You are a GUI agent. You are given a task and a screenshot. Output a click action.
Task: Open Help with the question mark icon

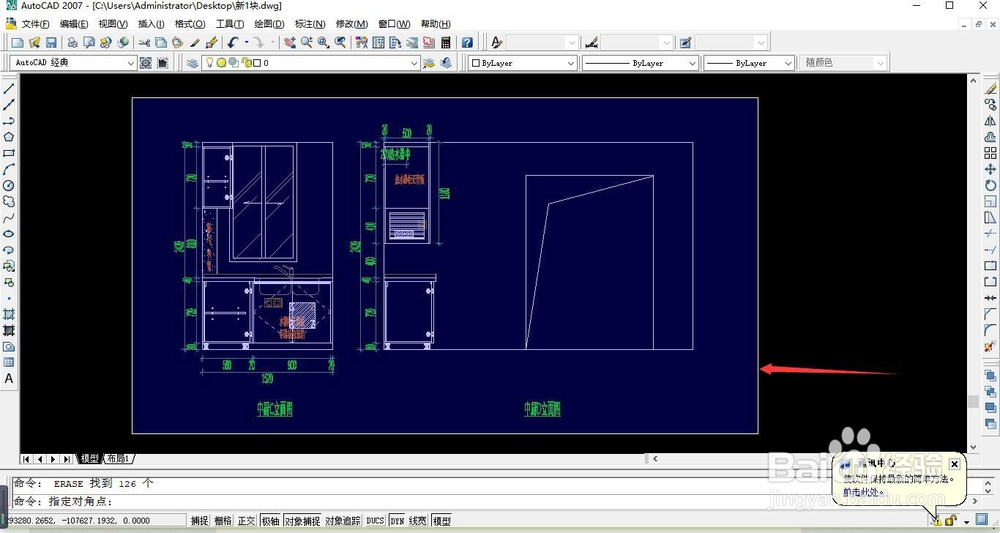click(x=467, y=43)
